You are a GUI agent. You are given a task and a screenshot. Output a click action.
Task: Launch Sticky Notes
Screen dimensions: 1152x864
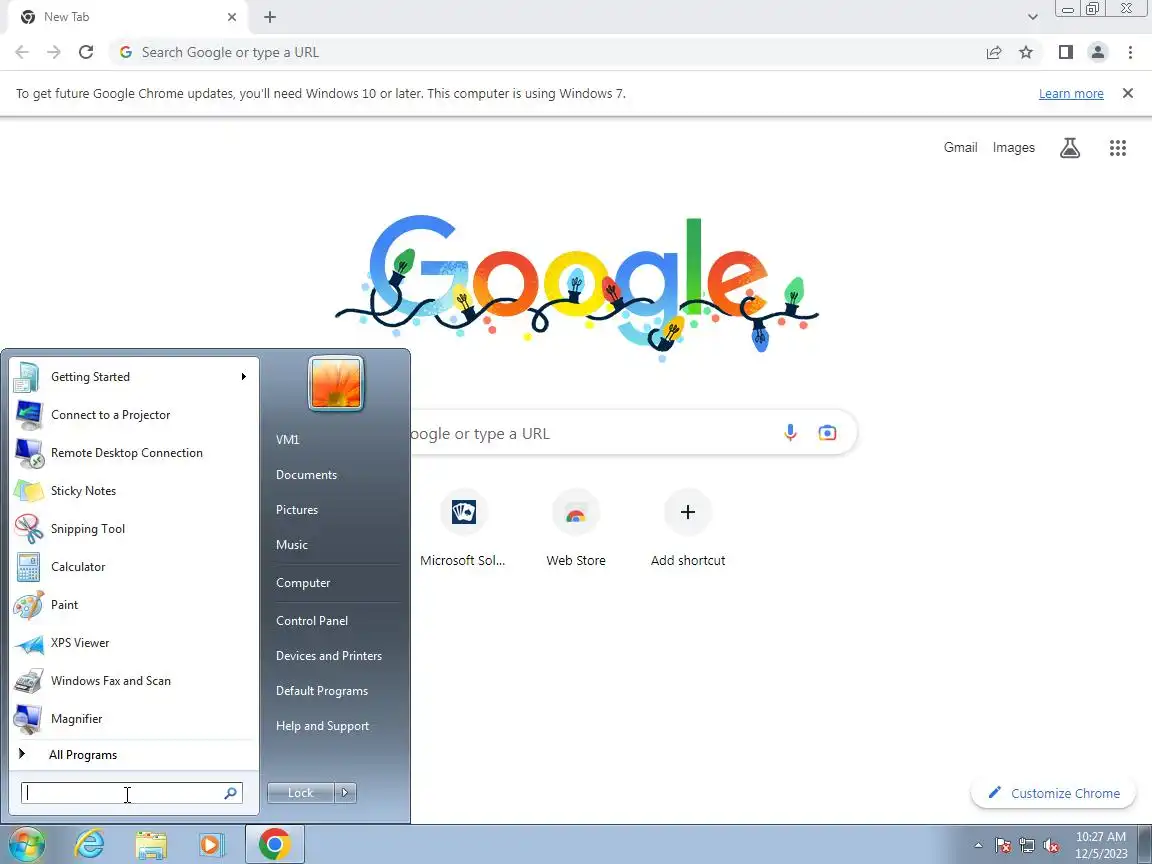134,491
